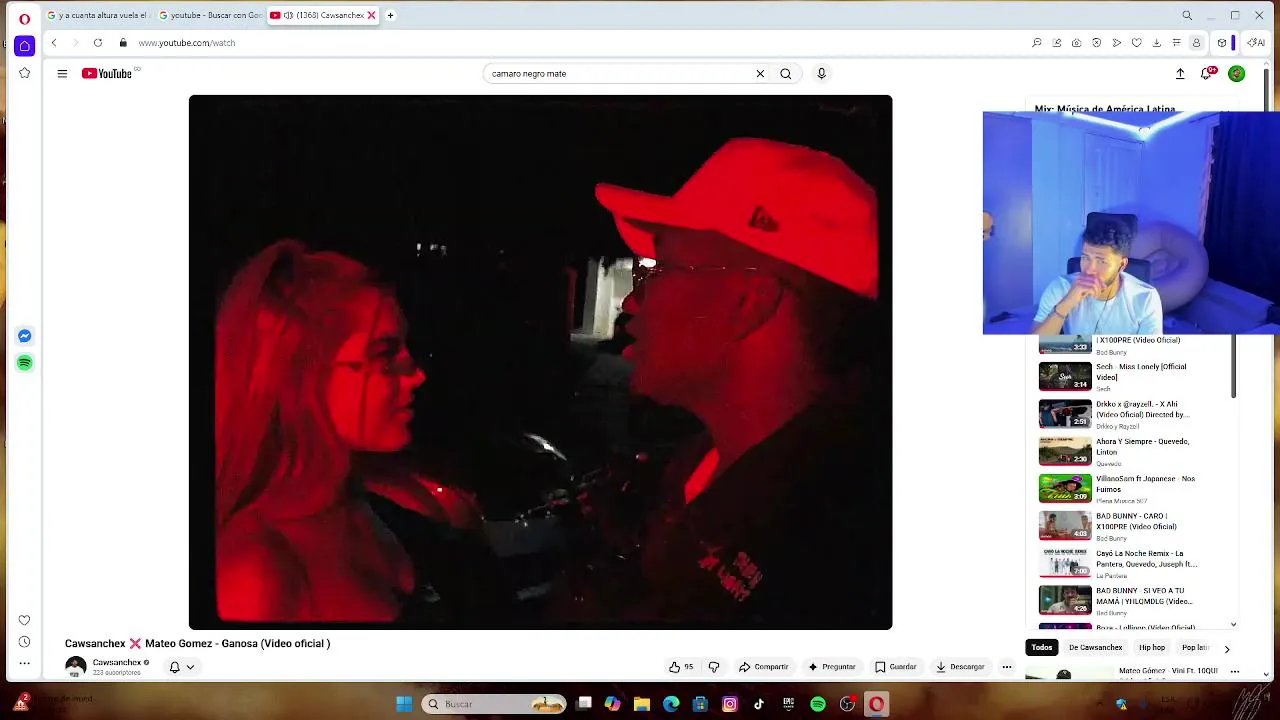This screenshot has width=1280, height=720.
Task: Open Instagram from taskbar
Action: coord(730,704)
